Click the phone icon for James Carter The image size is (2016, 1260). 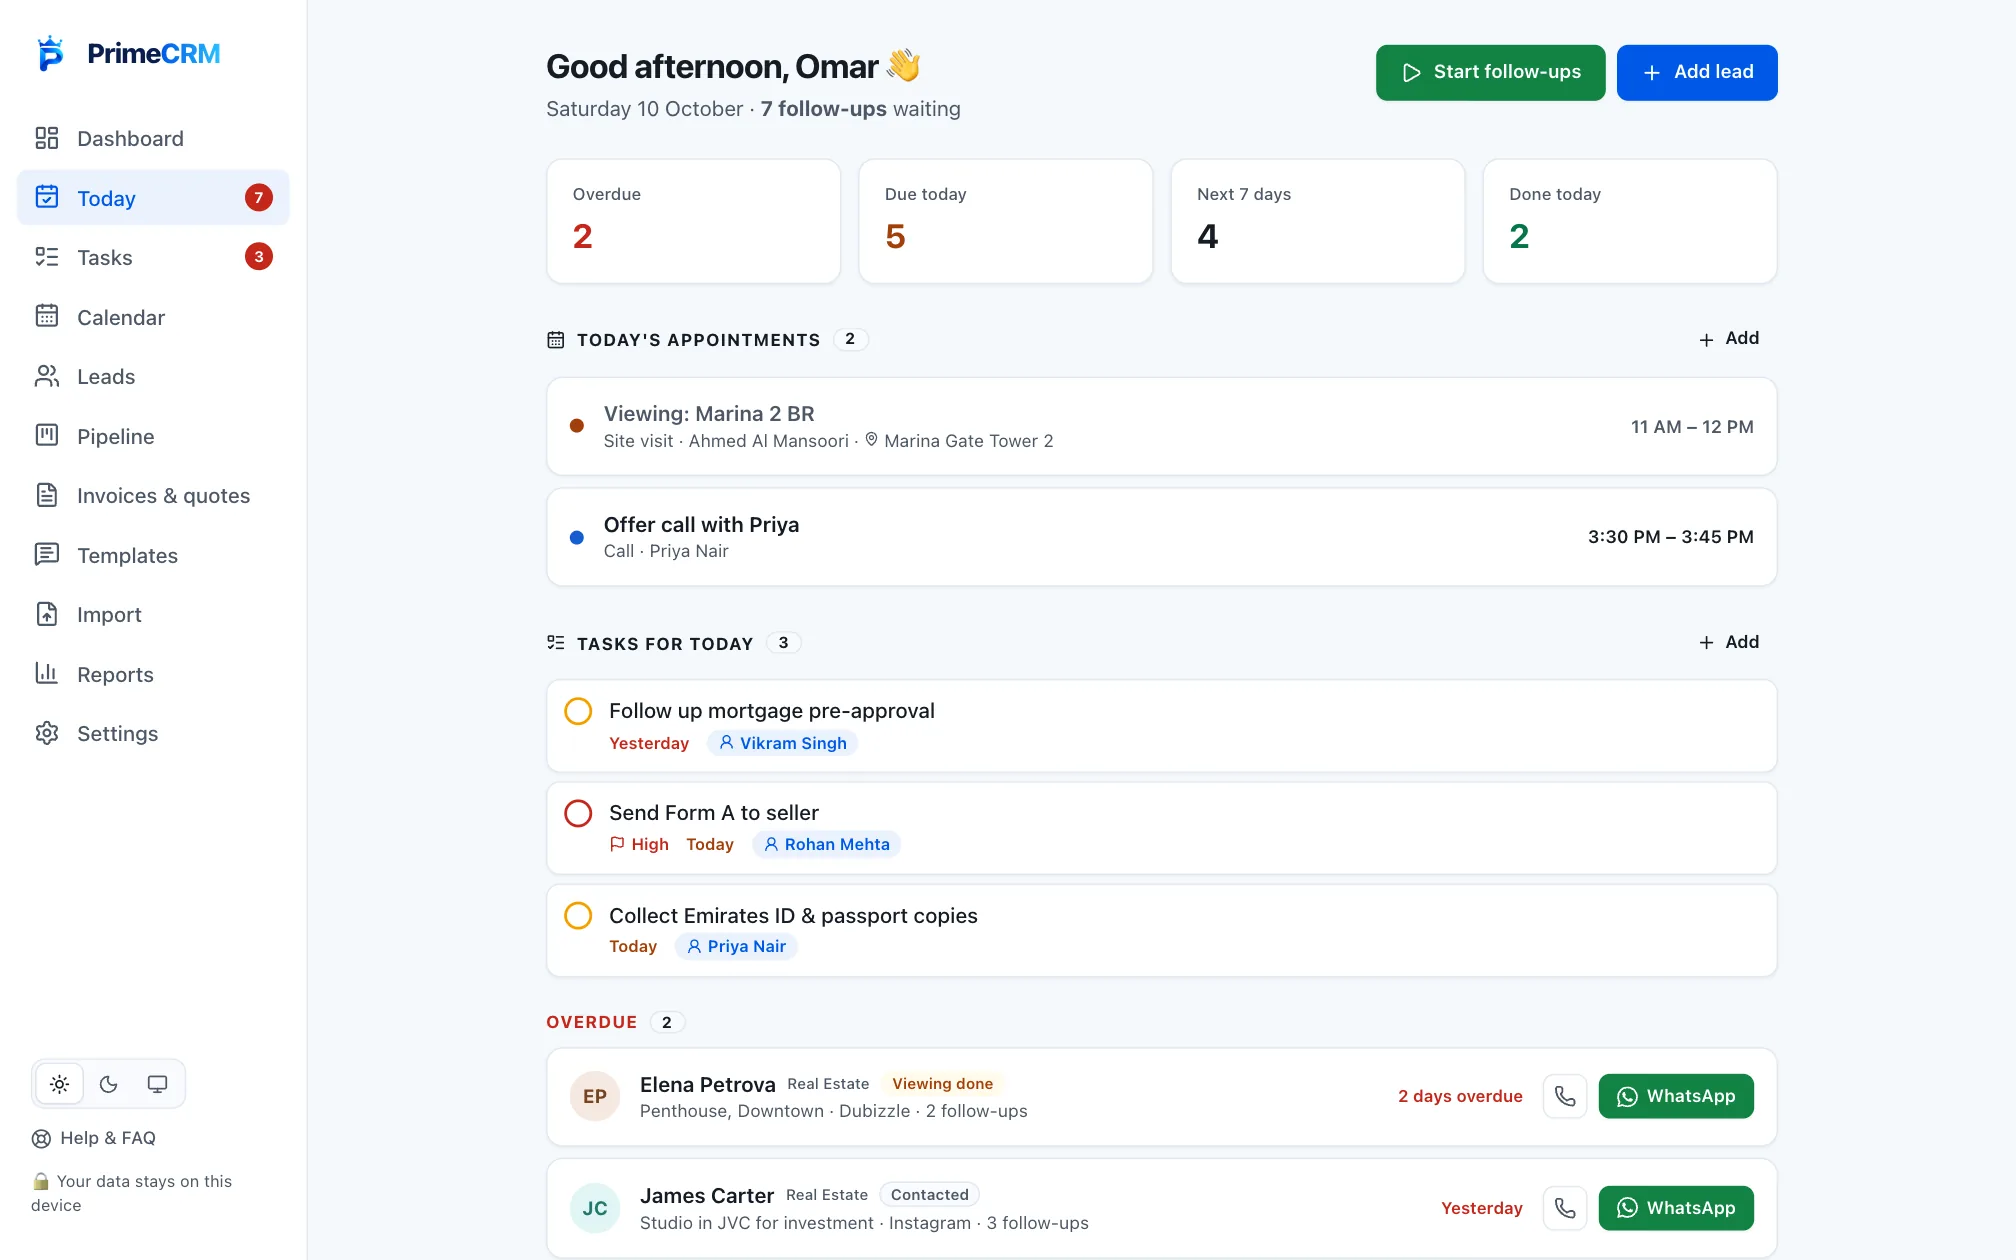coord(1565,1208)
